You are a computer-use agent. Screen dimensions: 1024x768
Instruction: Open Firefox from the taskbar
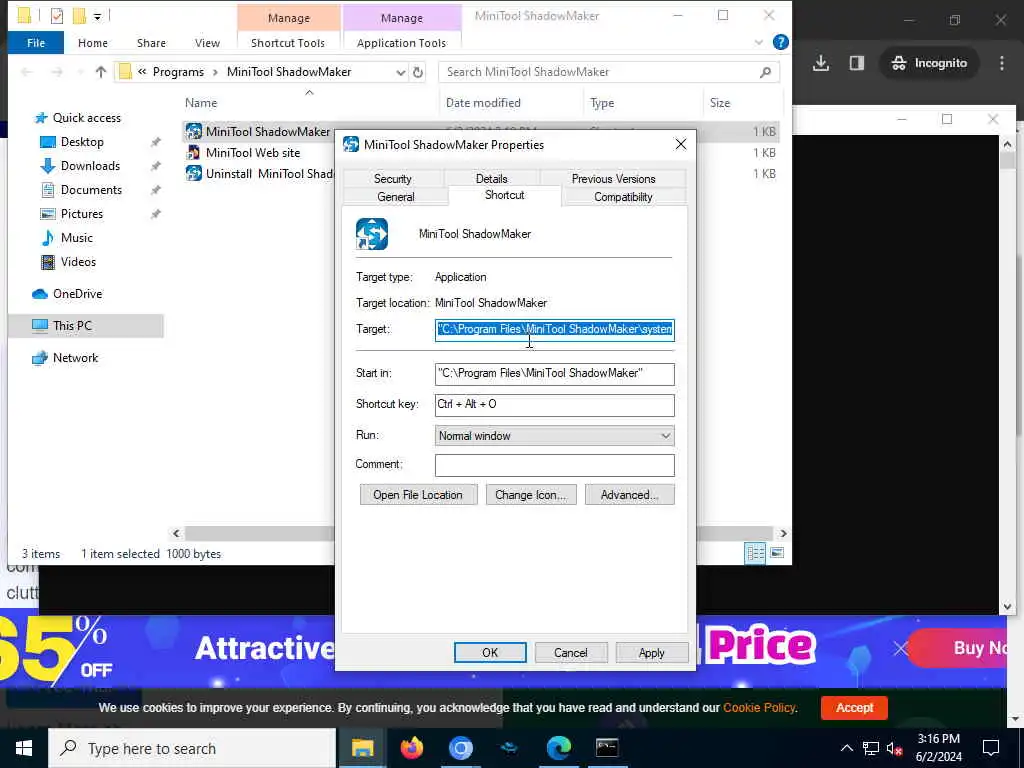412,748
